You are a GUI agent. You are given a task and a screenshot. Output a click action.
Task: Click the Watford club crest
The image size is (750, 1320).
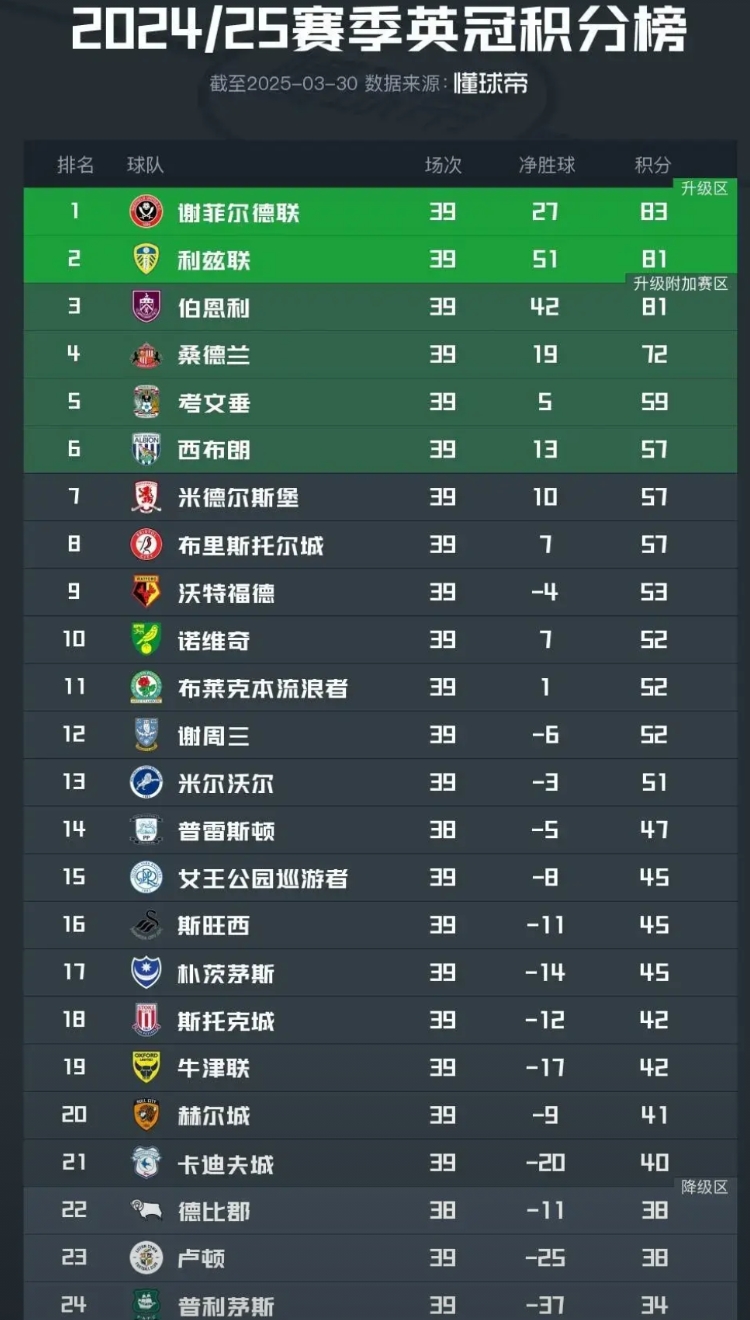[x=146, y=592]
